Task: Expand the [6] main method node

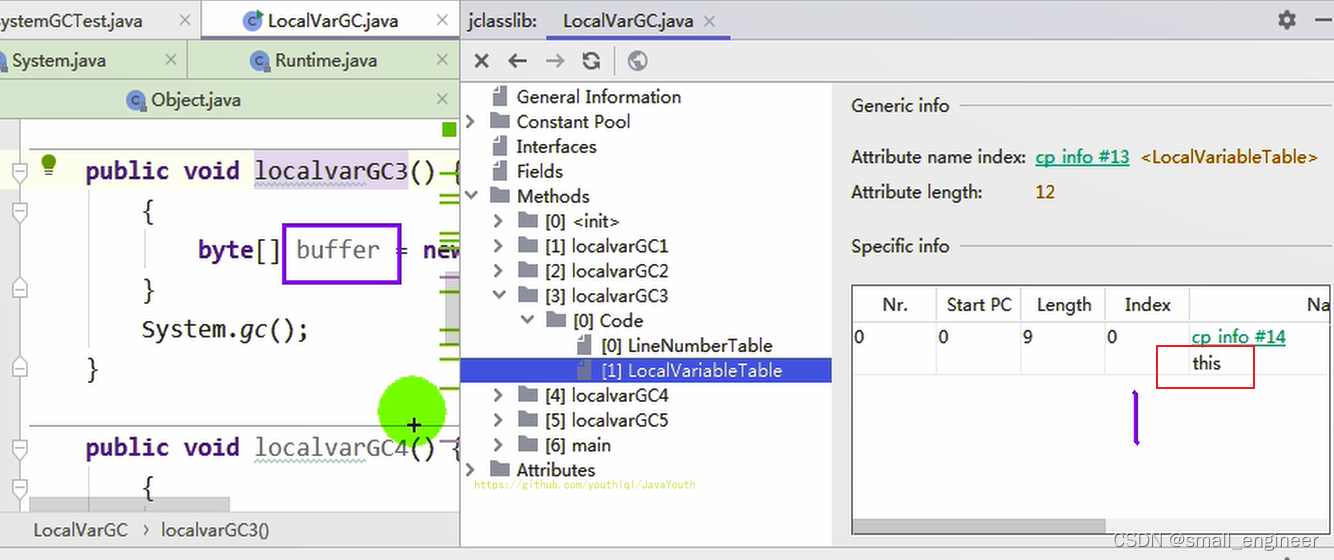Action: (x=499, y=446)
